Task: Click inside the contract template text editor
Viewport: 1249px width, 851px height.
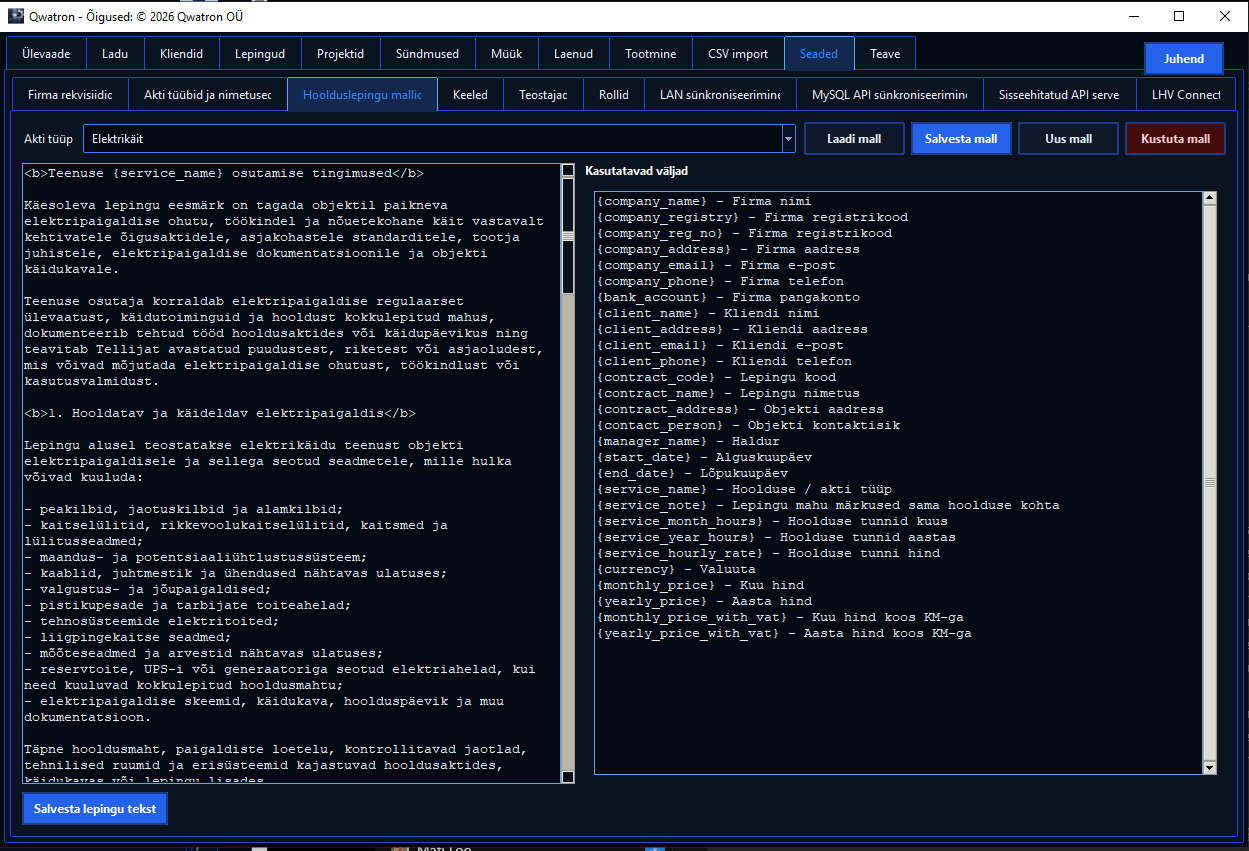Action: pyautogui.click(x=292, y=473)
